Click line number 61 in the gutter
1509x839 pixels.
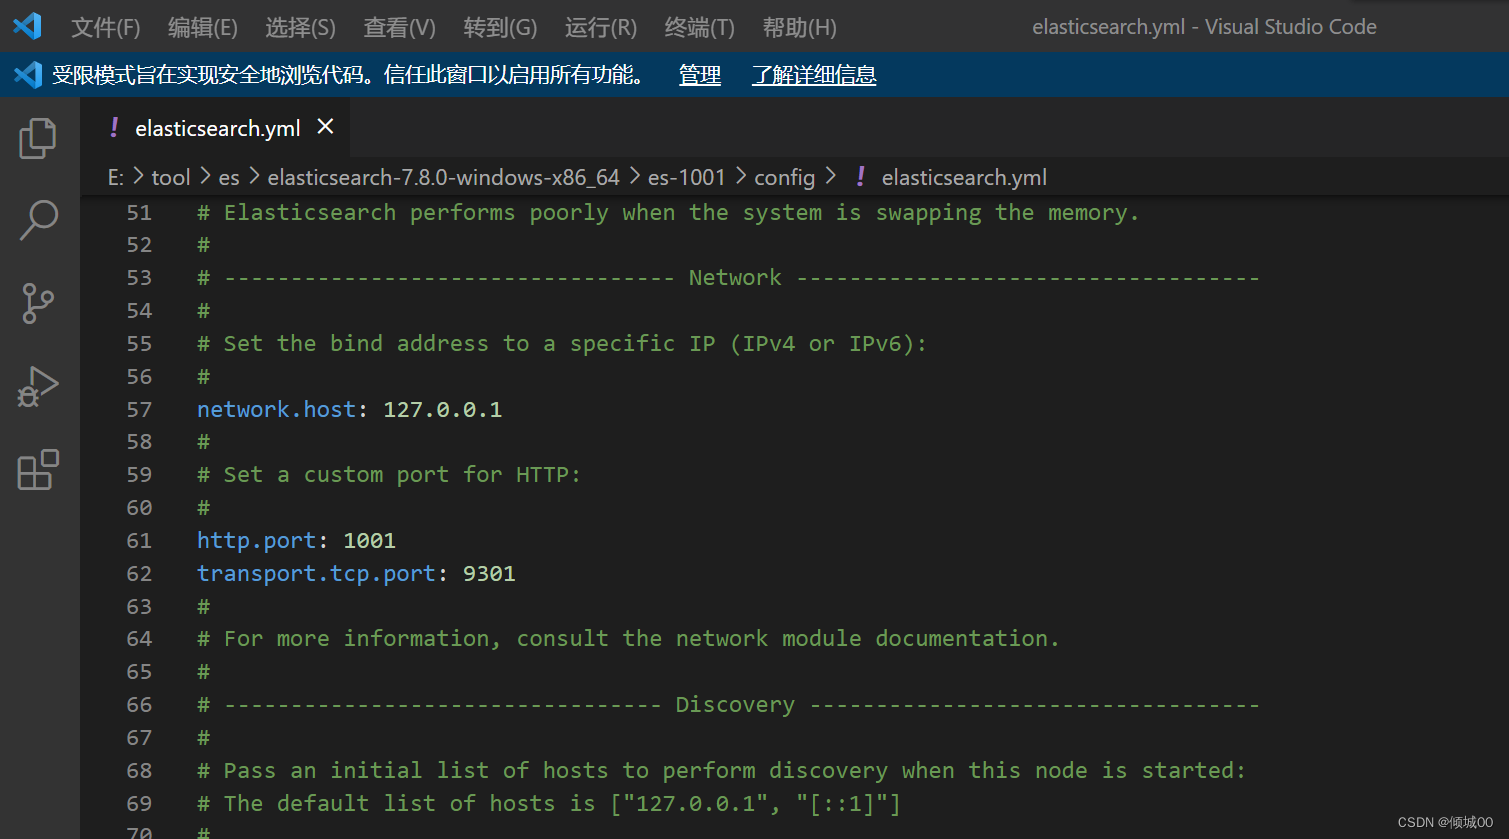[x=139, y=541]
